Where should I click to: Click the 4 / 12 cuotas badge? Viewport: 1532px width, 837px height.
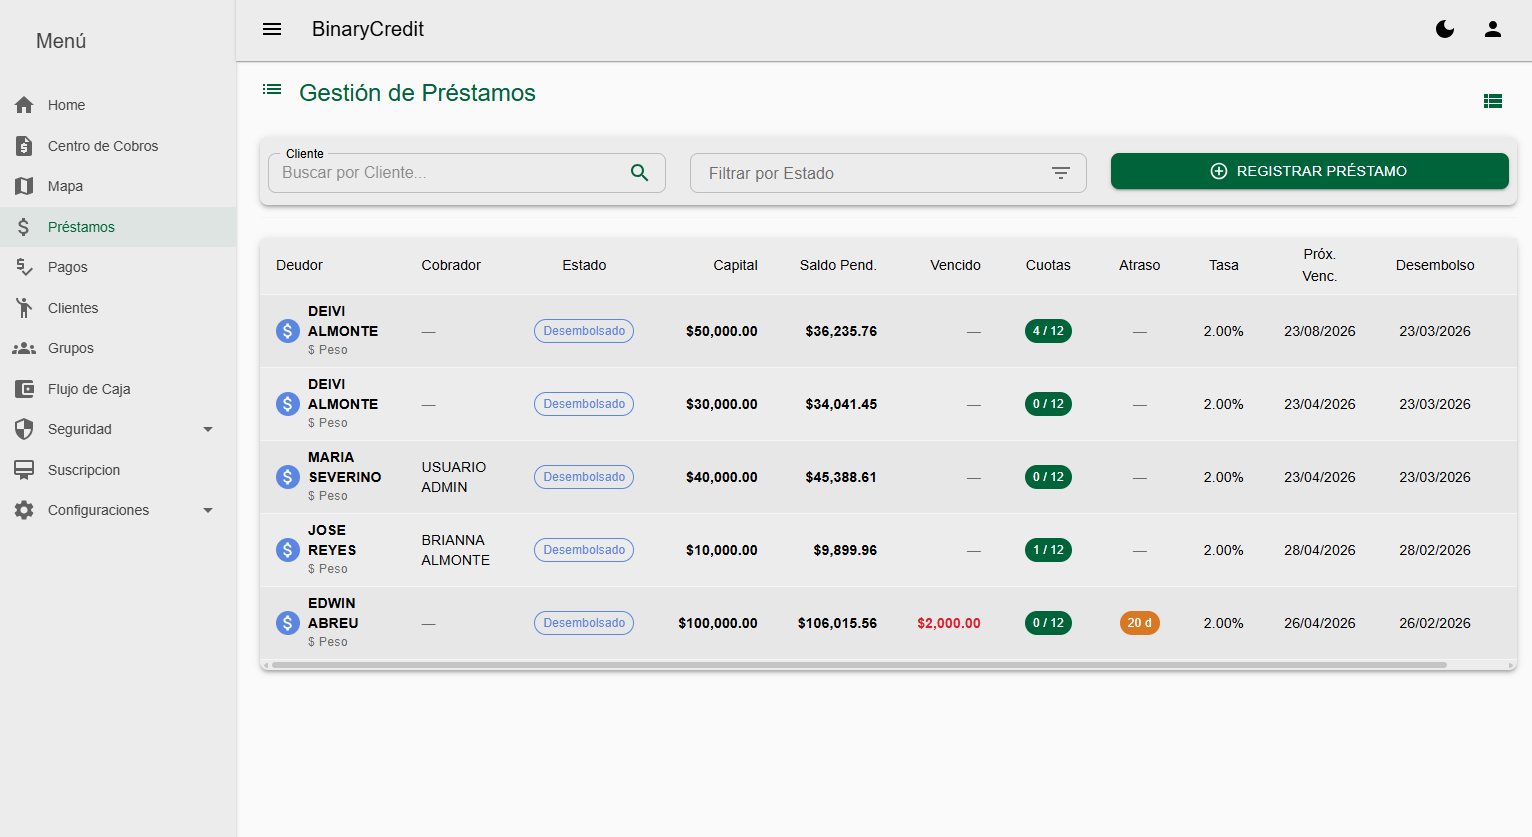1048,331
